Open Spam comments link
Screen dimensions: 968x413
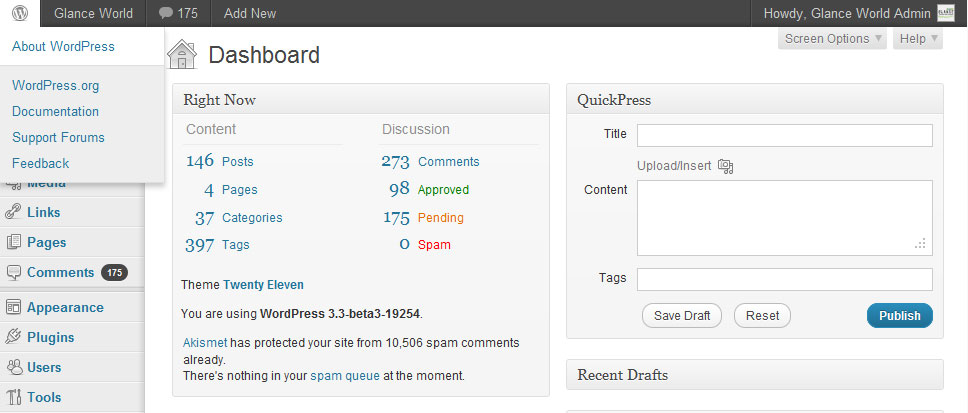coord(434,244)
